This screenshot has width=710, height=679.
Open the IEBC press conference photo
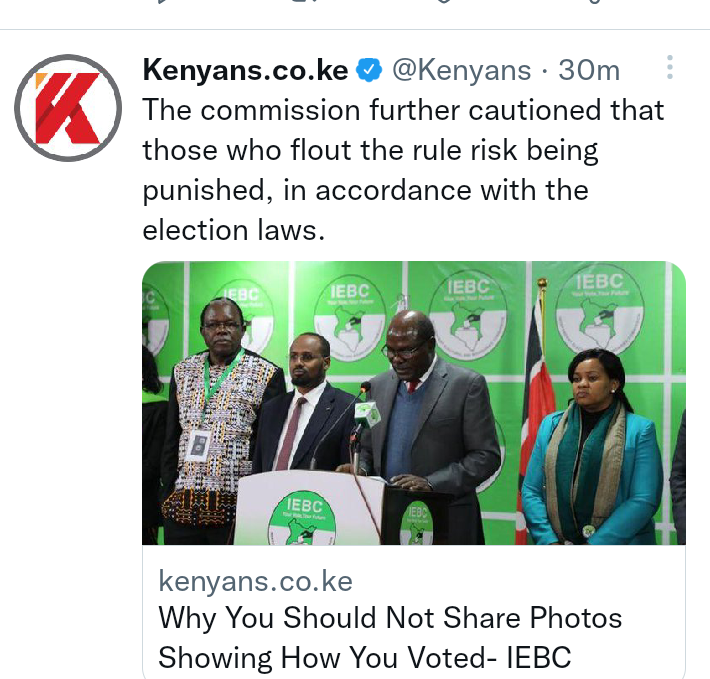point(414,403)
